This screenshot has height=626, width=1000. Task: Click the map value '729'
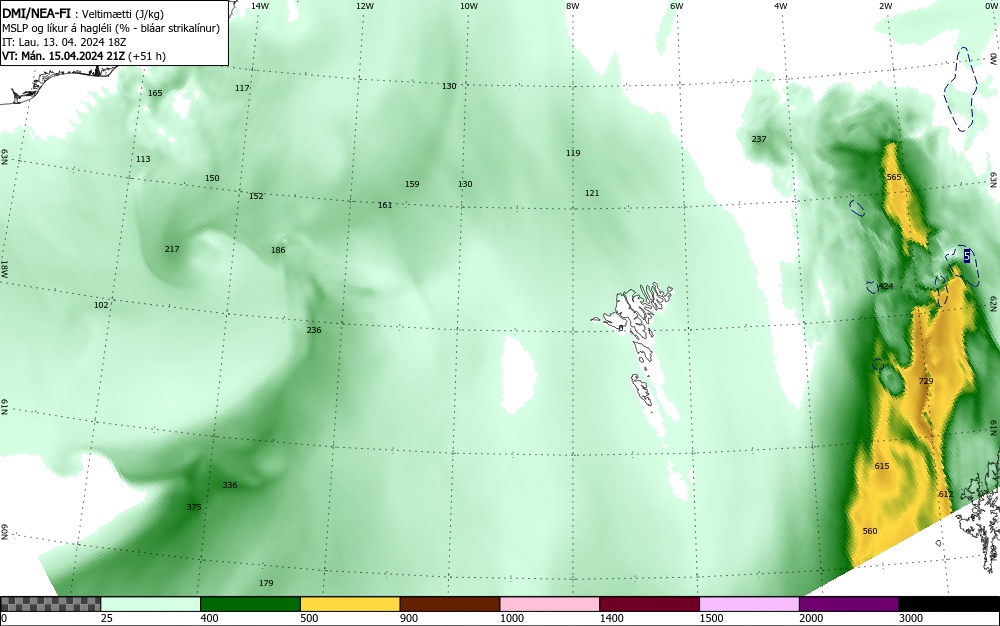click(926, 381)
